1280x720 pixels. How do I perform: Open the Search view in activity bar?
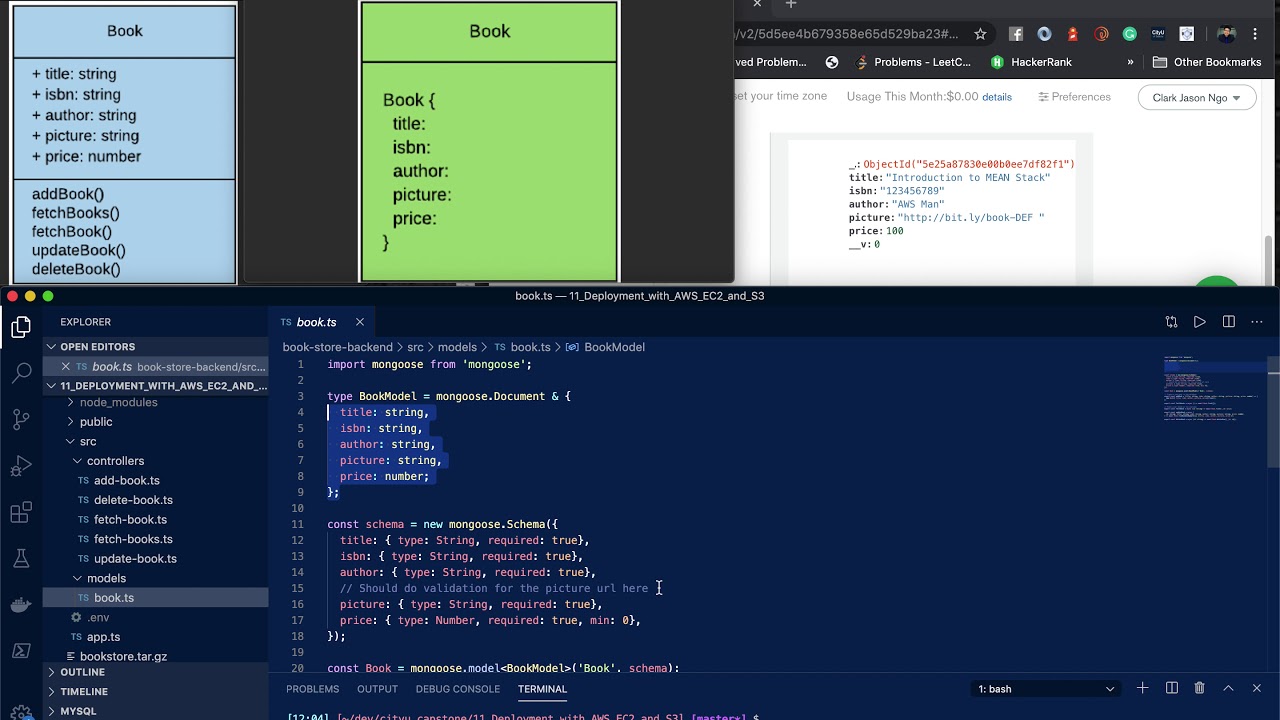pyautogui.click(x=21, y=374)
